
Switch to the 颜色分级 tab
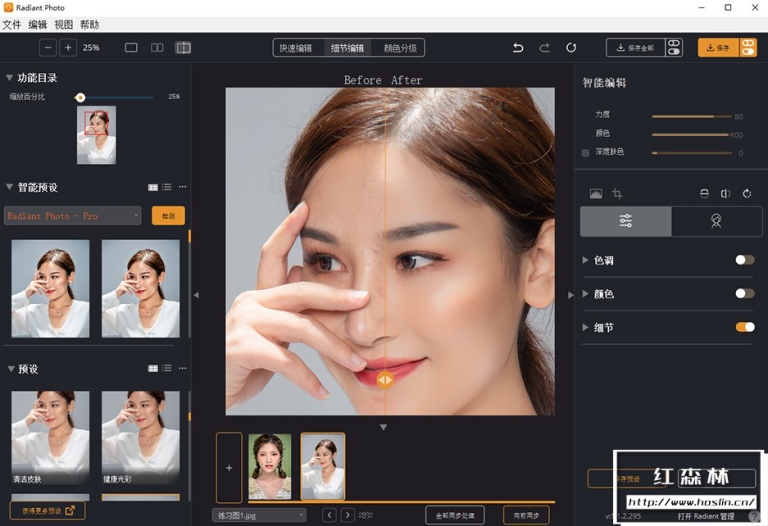point(400,48)
